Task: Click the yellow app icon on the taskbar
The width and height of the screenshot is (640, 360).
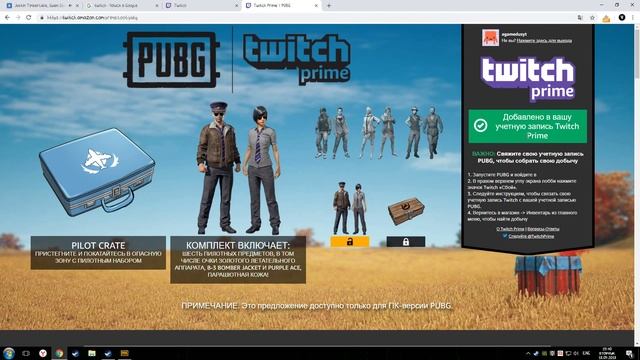Action: 124,353
